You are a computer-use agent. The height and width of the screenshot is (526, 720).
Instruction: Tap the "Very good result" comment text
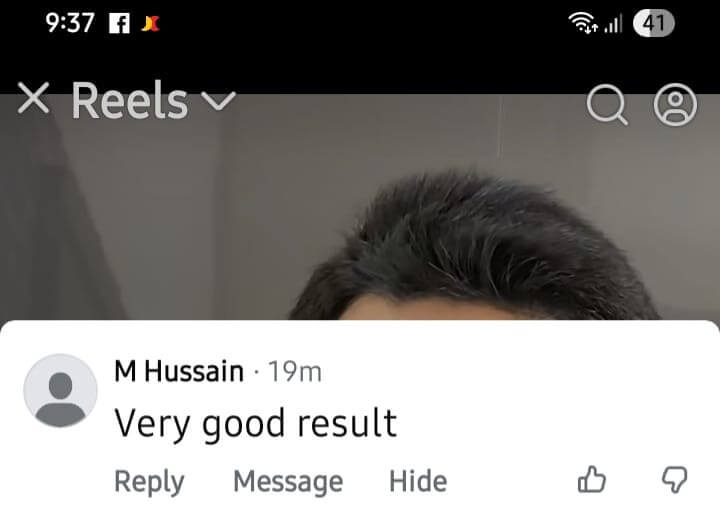coord(255,424)
